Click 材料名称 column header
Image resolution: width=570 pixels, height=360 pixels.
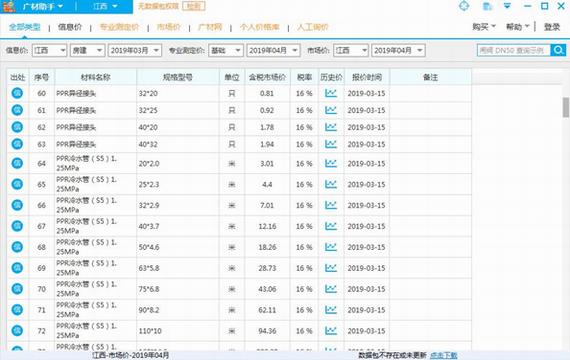click(x=96, y=77)
